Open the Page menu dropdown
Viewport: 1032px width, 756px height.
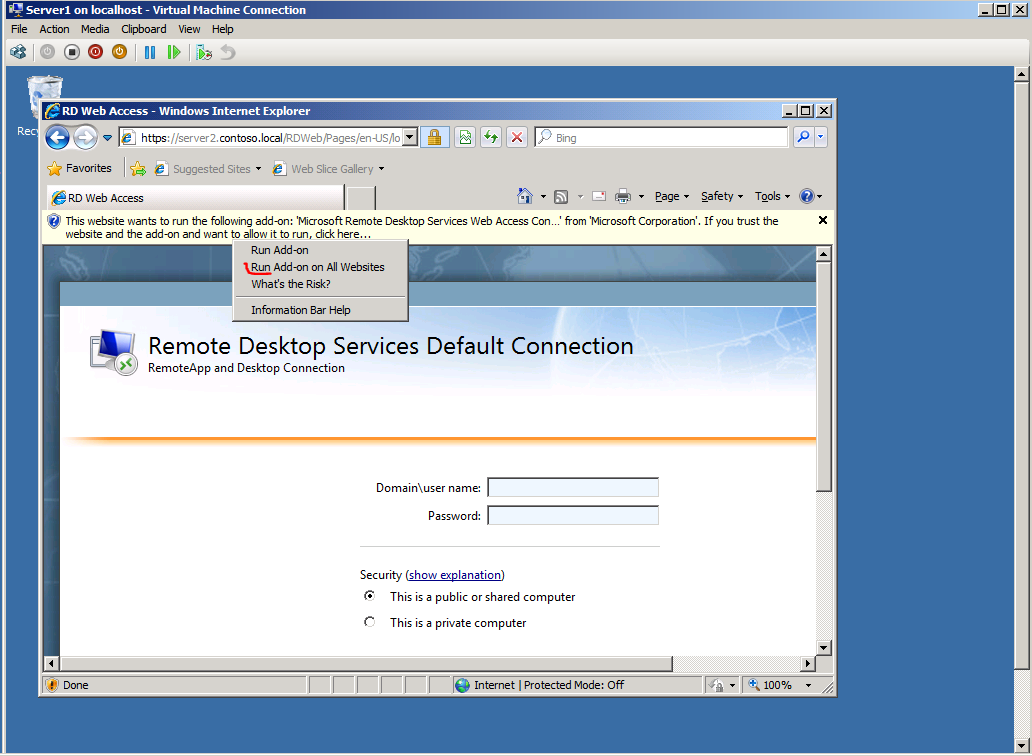[672, 196]
